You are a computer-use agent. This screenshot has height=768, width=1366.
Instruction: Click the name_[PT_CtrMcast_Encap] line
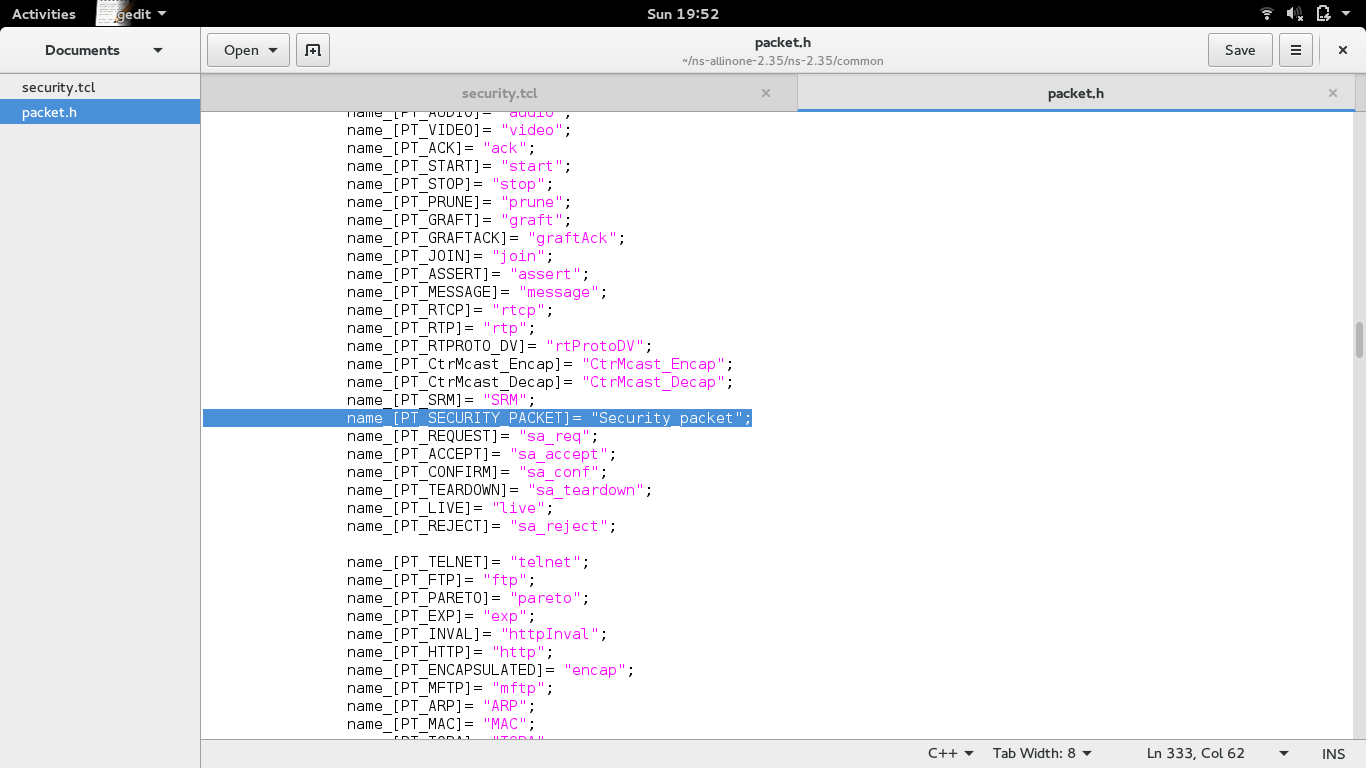point(540,364)
